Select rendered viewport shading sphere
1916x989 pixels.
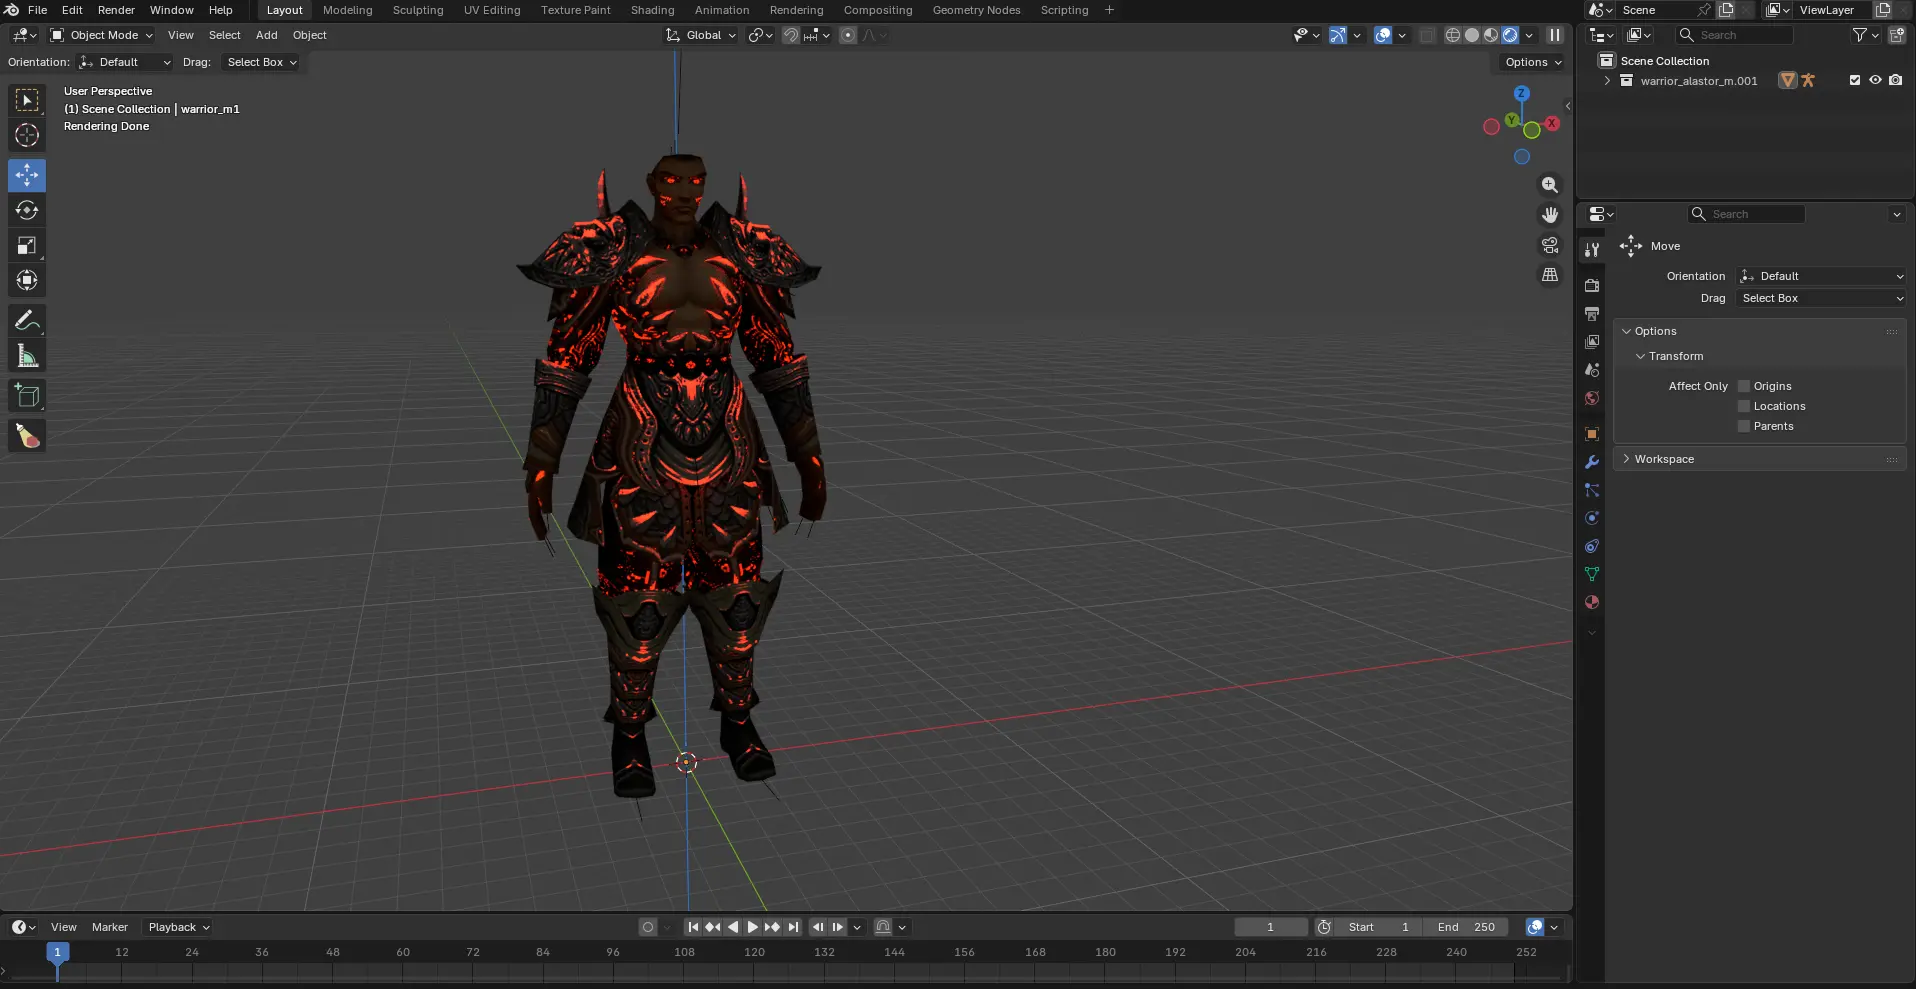click(x=1510, y=35)
